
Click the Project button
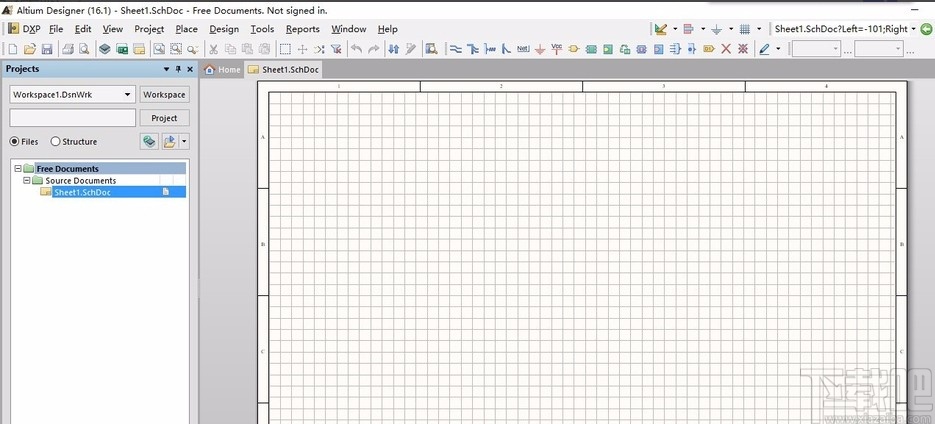pyautogui.click(x=165, y=118)
